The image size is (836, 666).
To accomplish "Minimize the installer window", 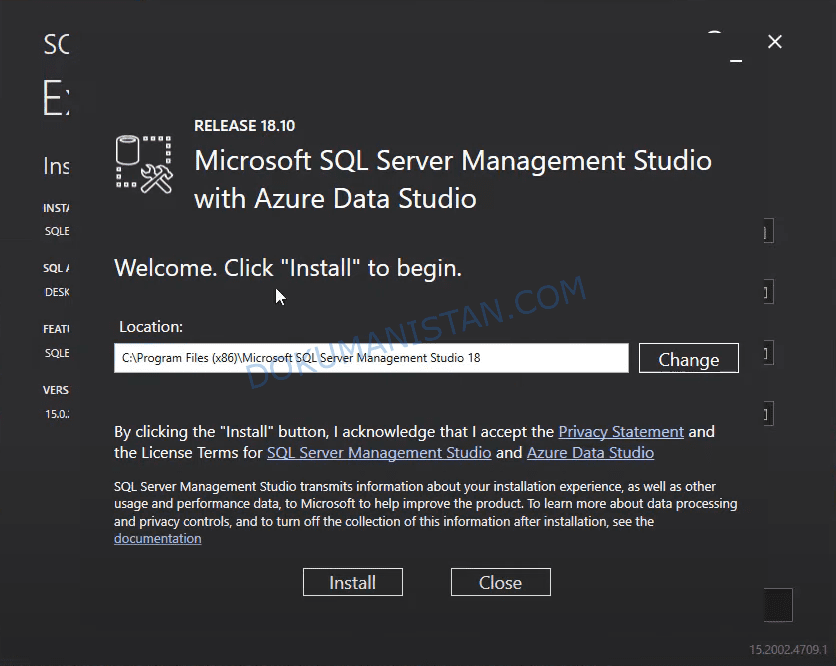I will pyautogui.click(x=736, y=61).
